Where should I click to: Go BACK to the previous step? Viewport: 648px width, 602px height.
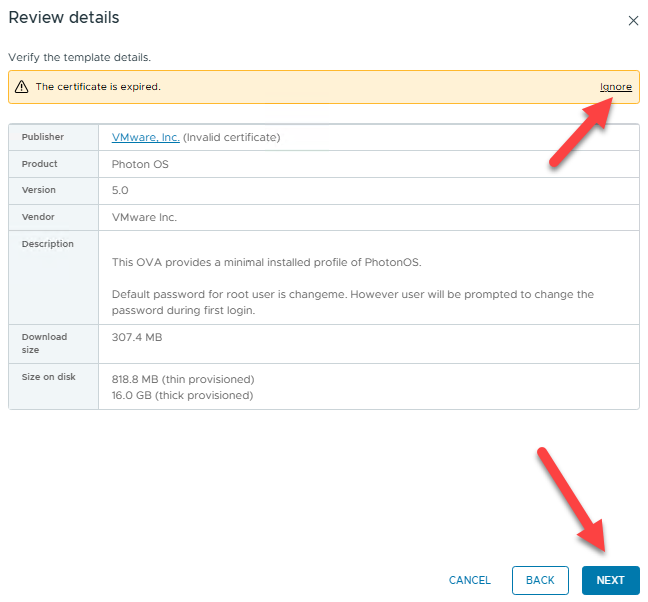[x=540, y=580]
